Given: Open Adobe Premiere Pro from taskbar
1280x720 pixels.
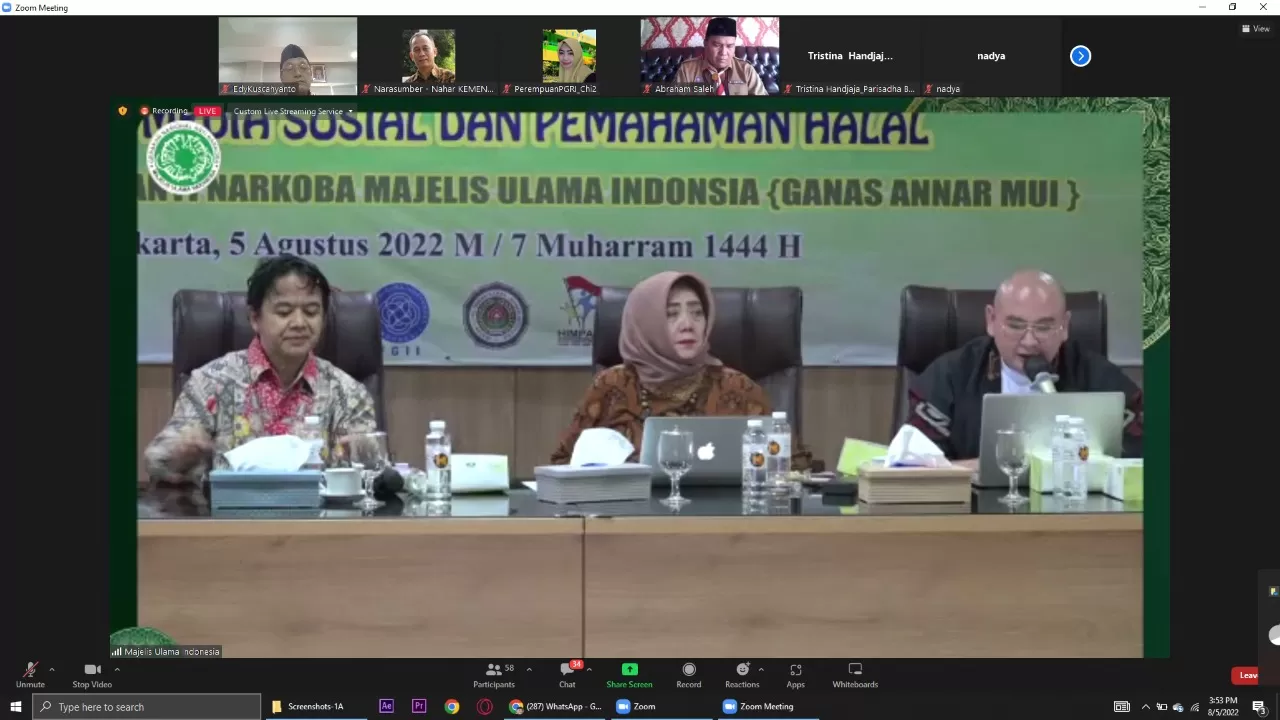Looking at the screenshot, I should (x=419, y=706).
